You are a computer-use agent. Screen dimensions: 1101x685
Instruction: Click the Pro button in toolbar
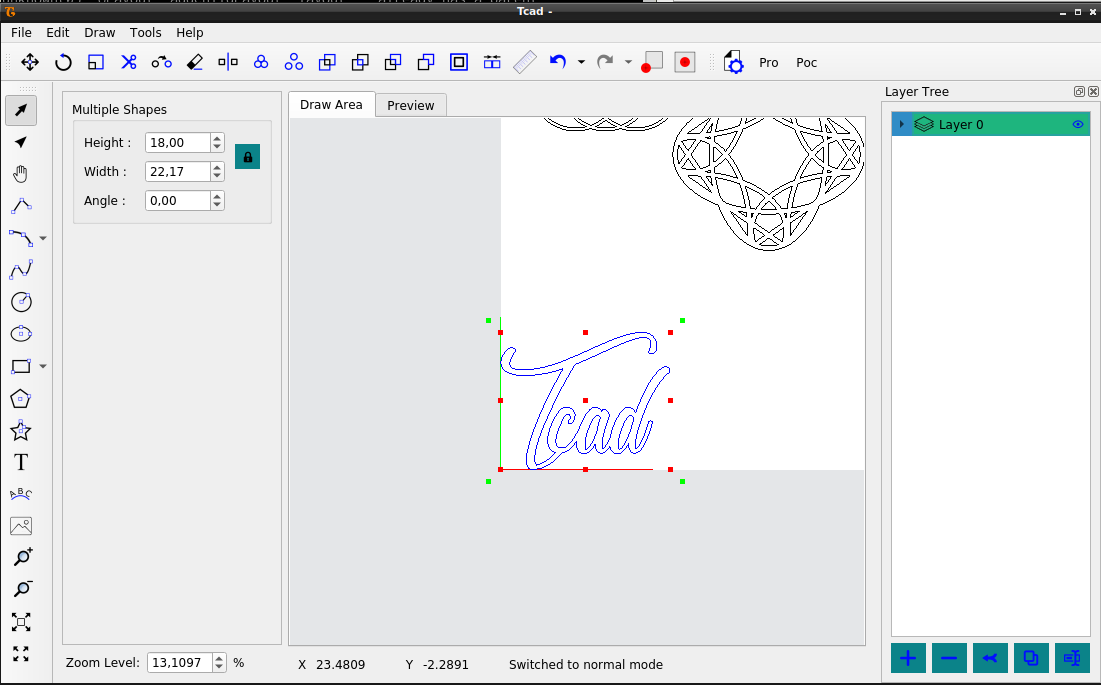tap(769, 62)
